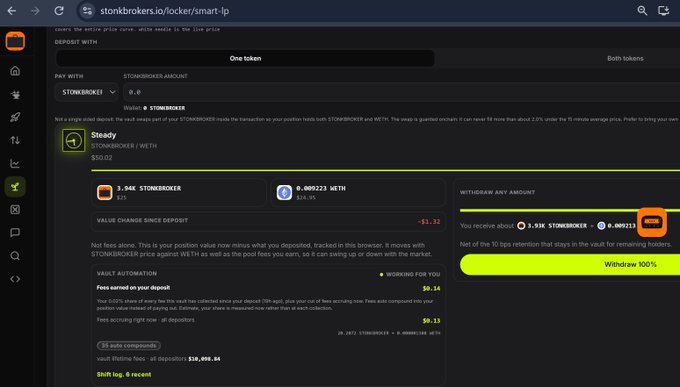This screenshot has width=680, height=387.
Task: Open the swap arrows icon in the sidebar
Action: (15, 140)
